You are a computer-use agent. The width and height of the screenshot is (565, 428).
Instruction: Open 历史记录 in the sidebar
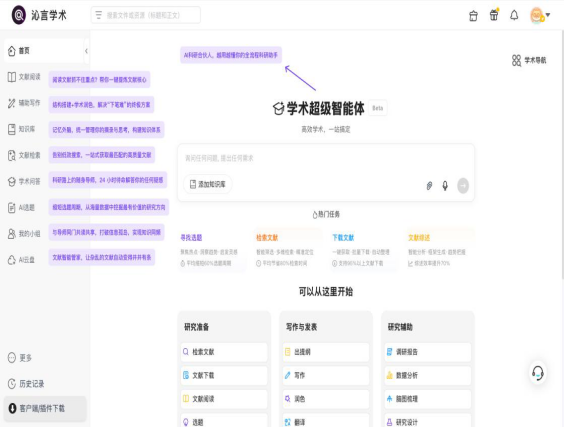click(26, 384)
